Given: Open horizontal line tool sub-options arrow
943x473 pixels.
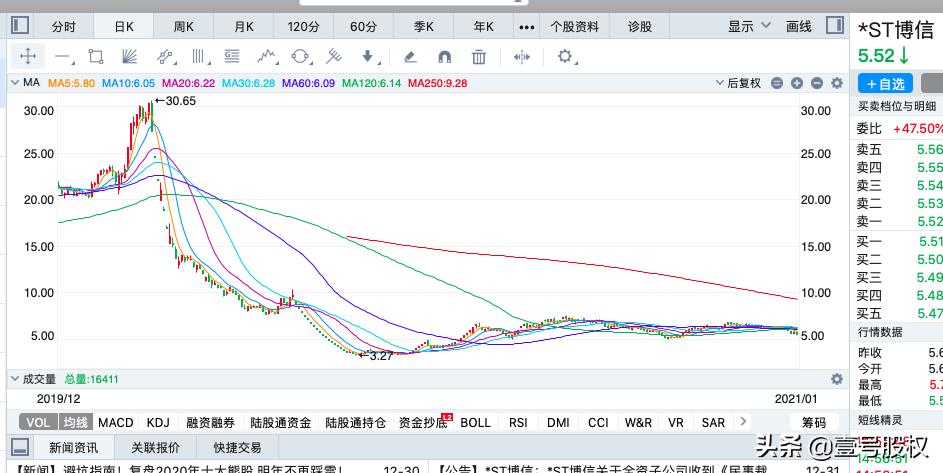Looking at the screenshot, I should coord(73,63).
